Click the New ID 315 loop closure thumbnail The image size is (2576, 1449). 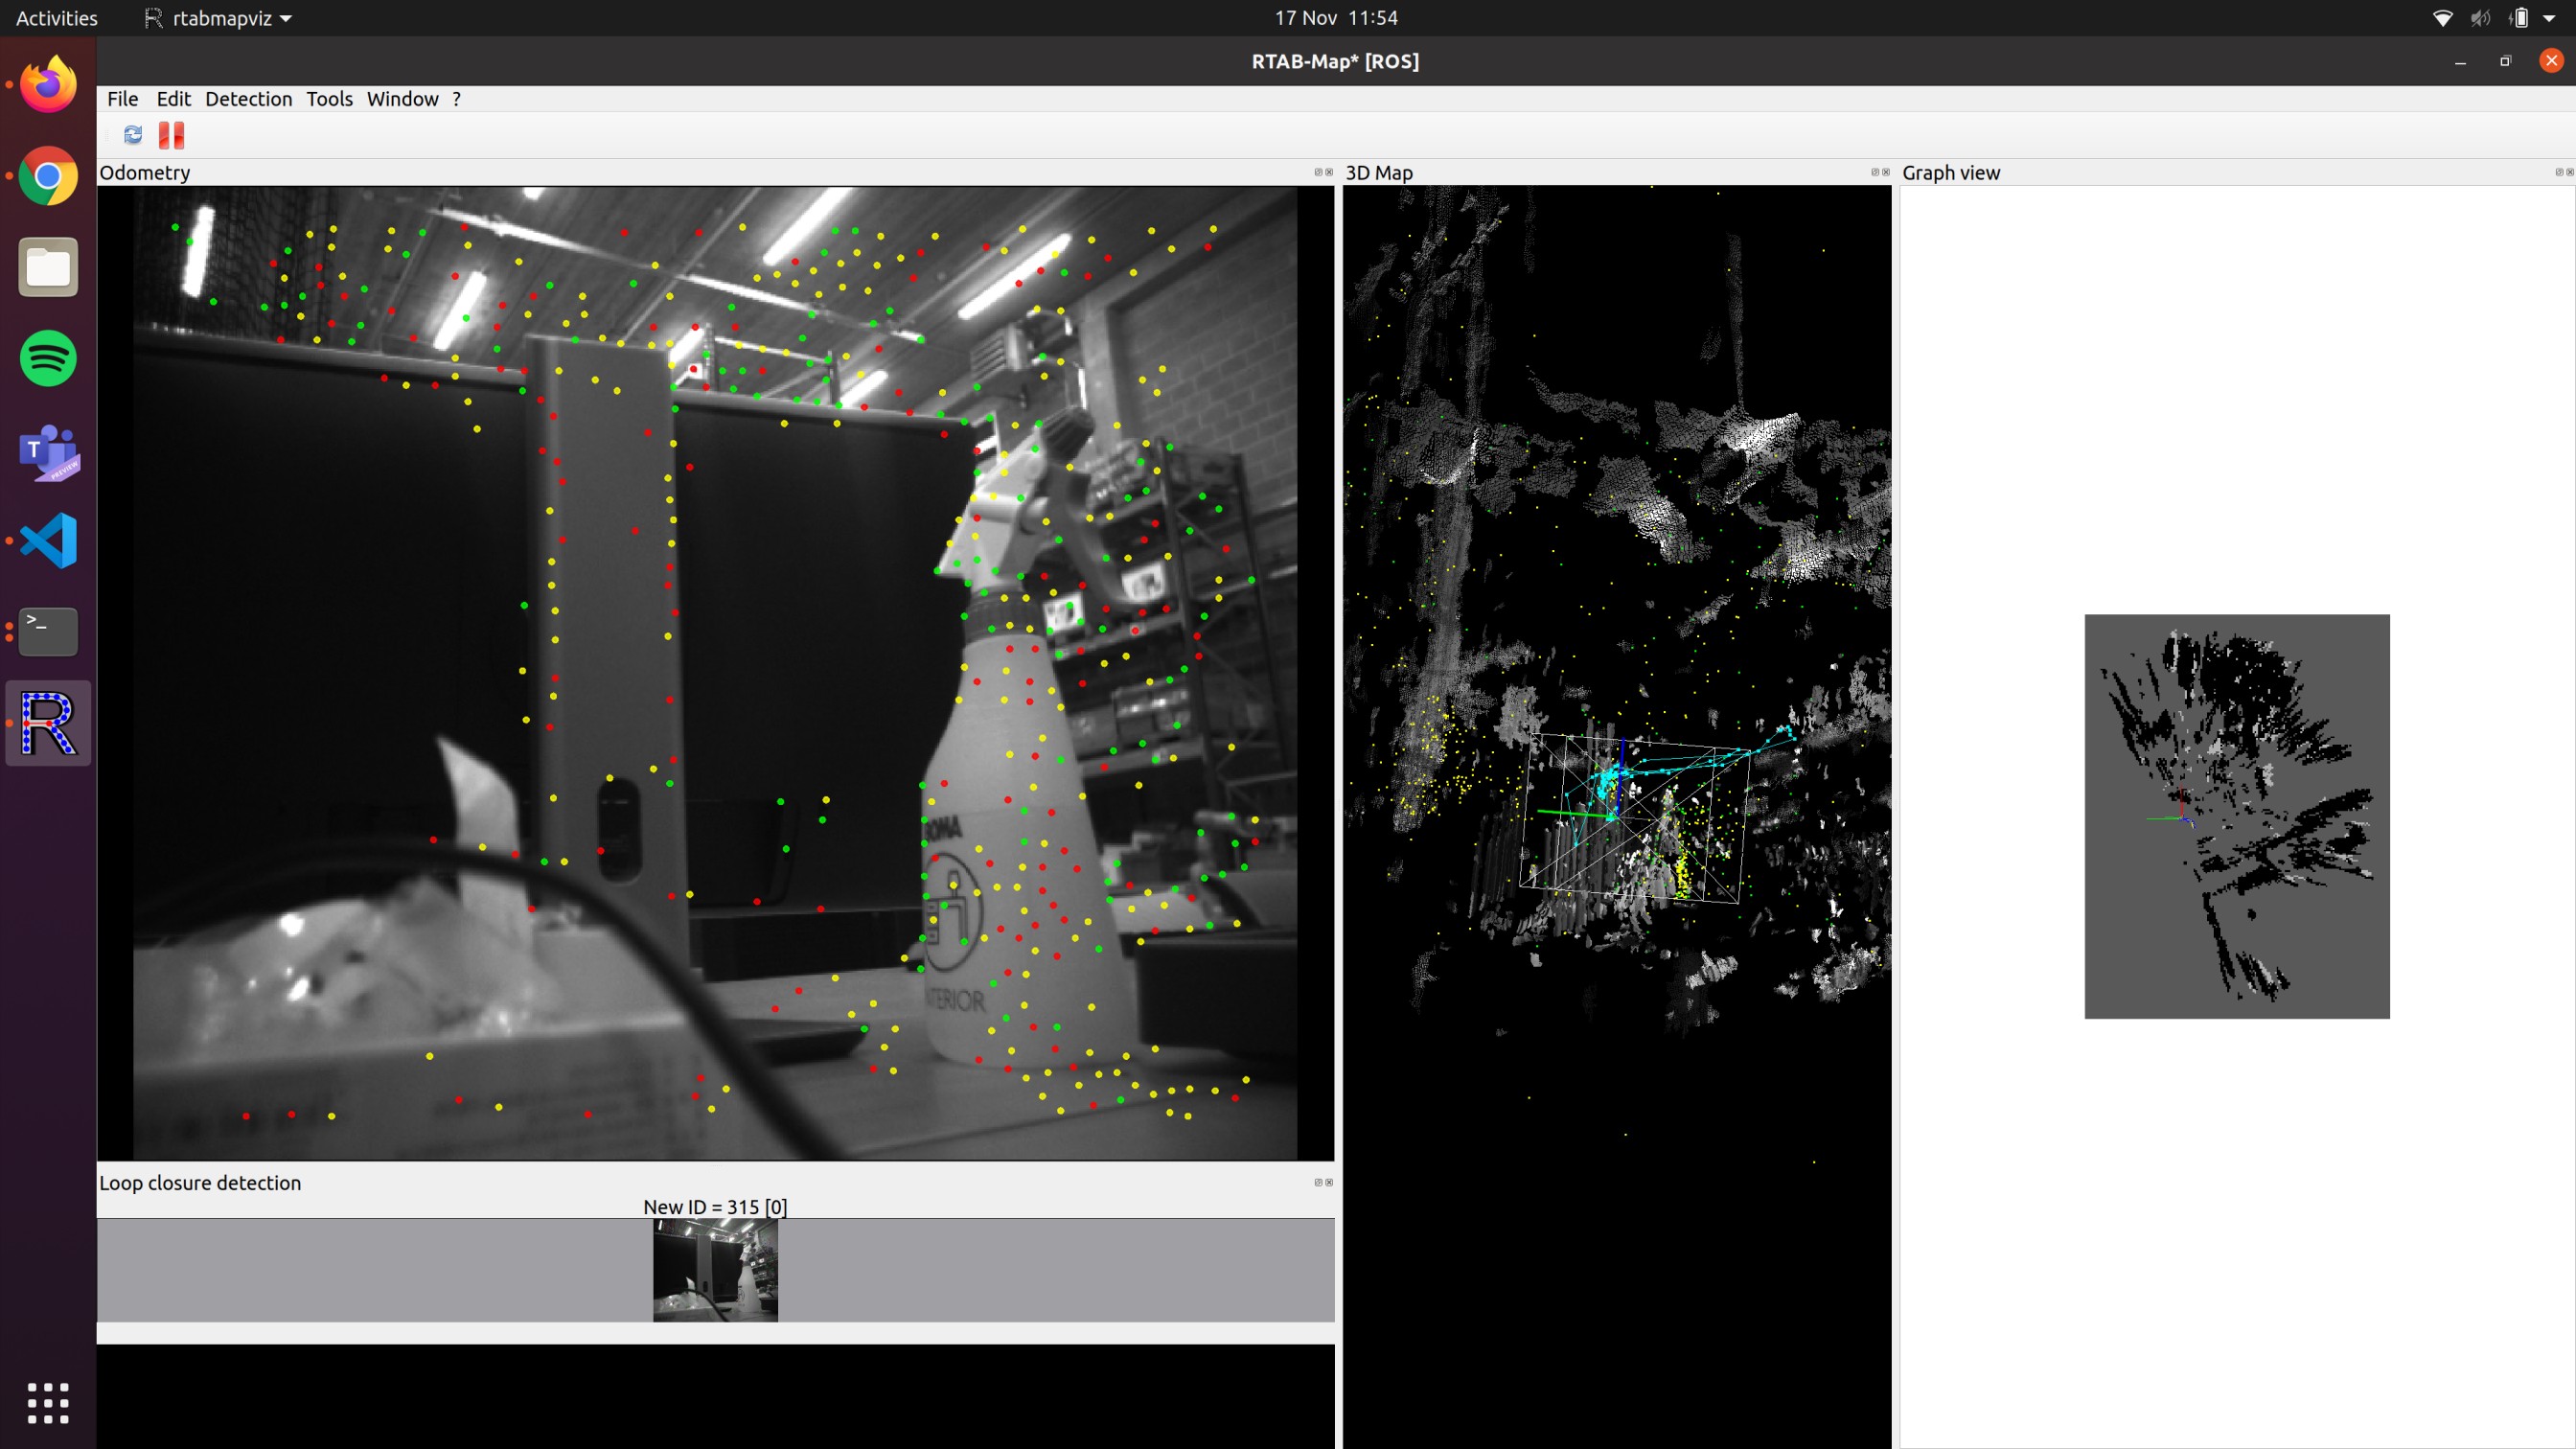(x=715, y=1270)
